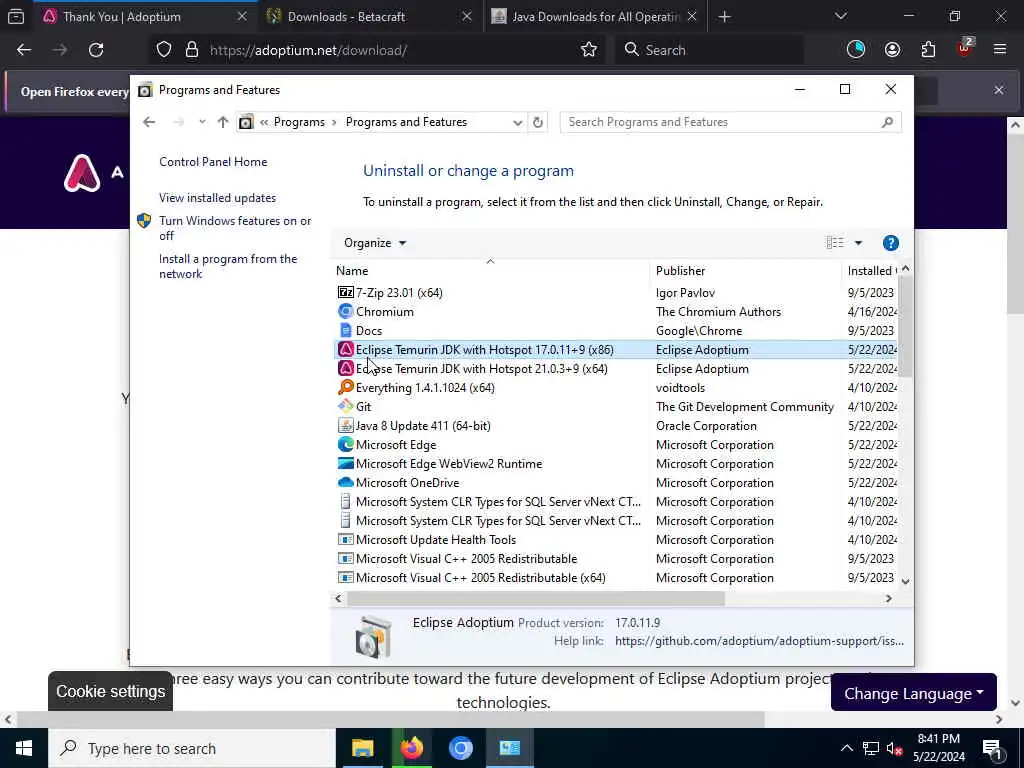Open Firefox tracking protection shield
The height and width of the screenshot is (768, 1024).
(x=164, y=50)
